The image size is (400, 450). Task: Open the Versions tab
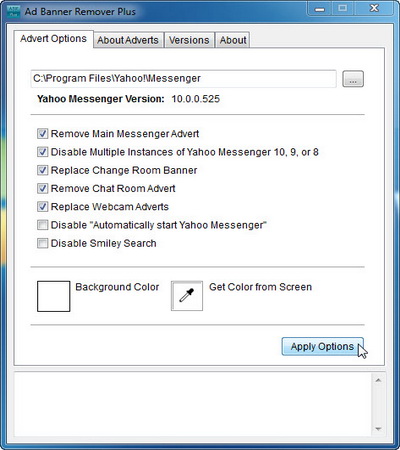[189, 40]
